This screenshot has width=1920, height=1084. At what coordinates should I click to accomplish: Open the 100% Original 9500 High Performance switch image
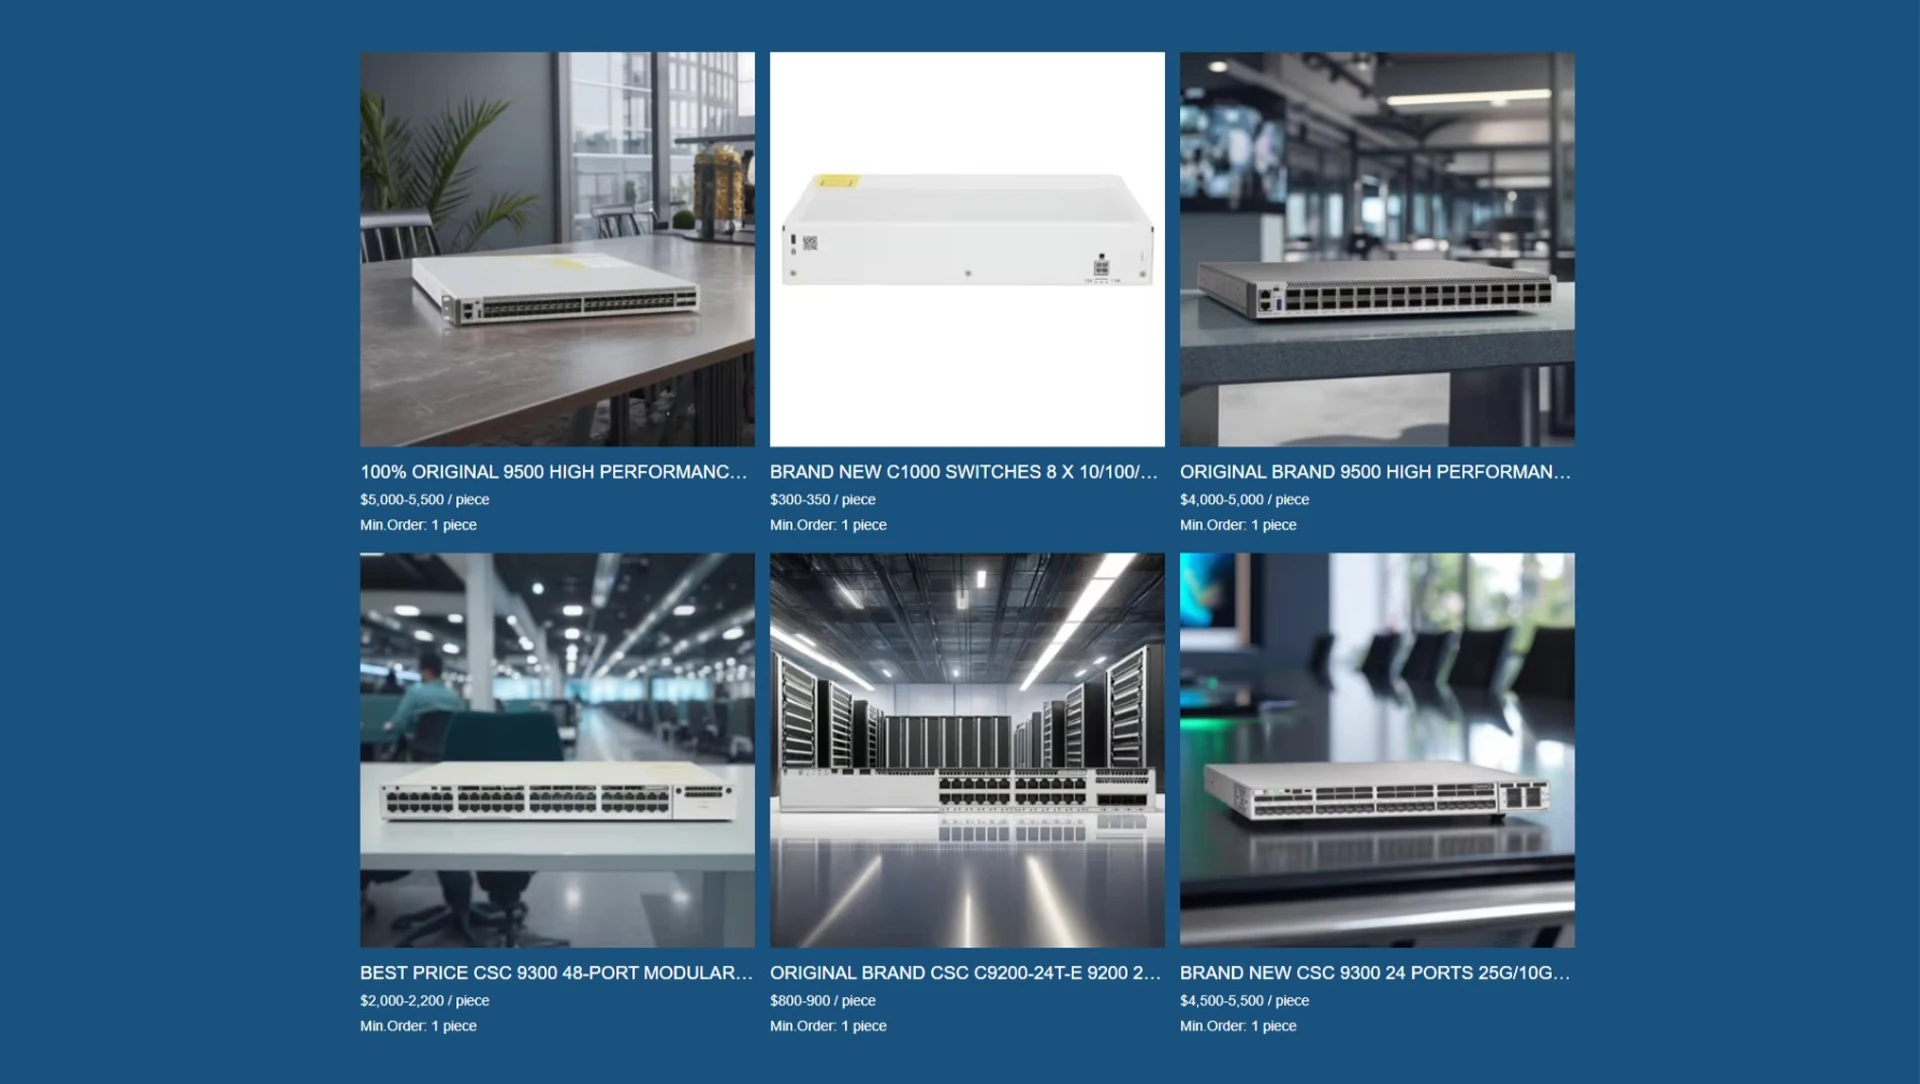(x=557, y=249)
